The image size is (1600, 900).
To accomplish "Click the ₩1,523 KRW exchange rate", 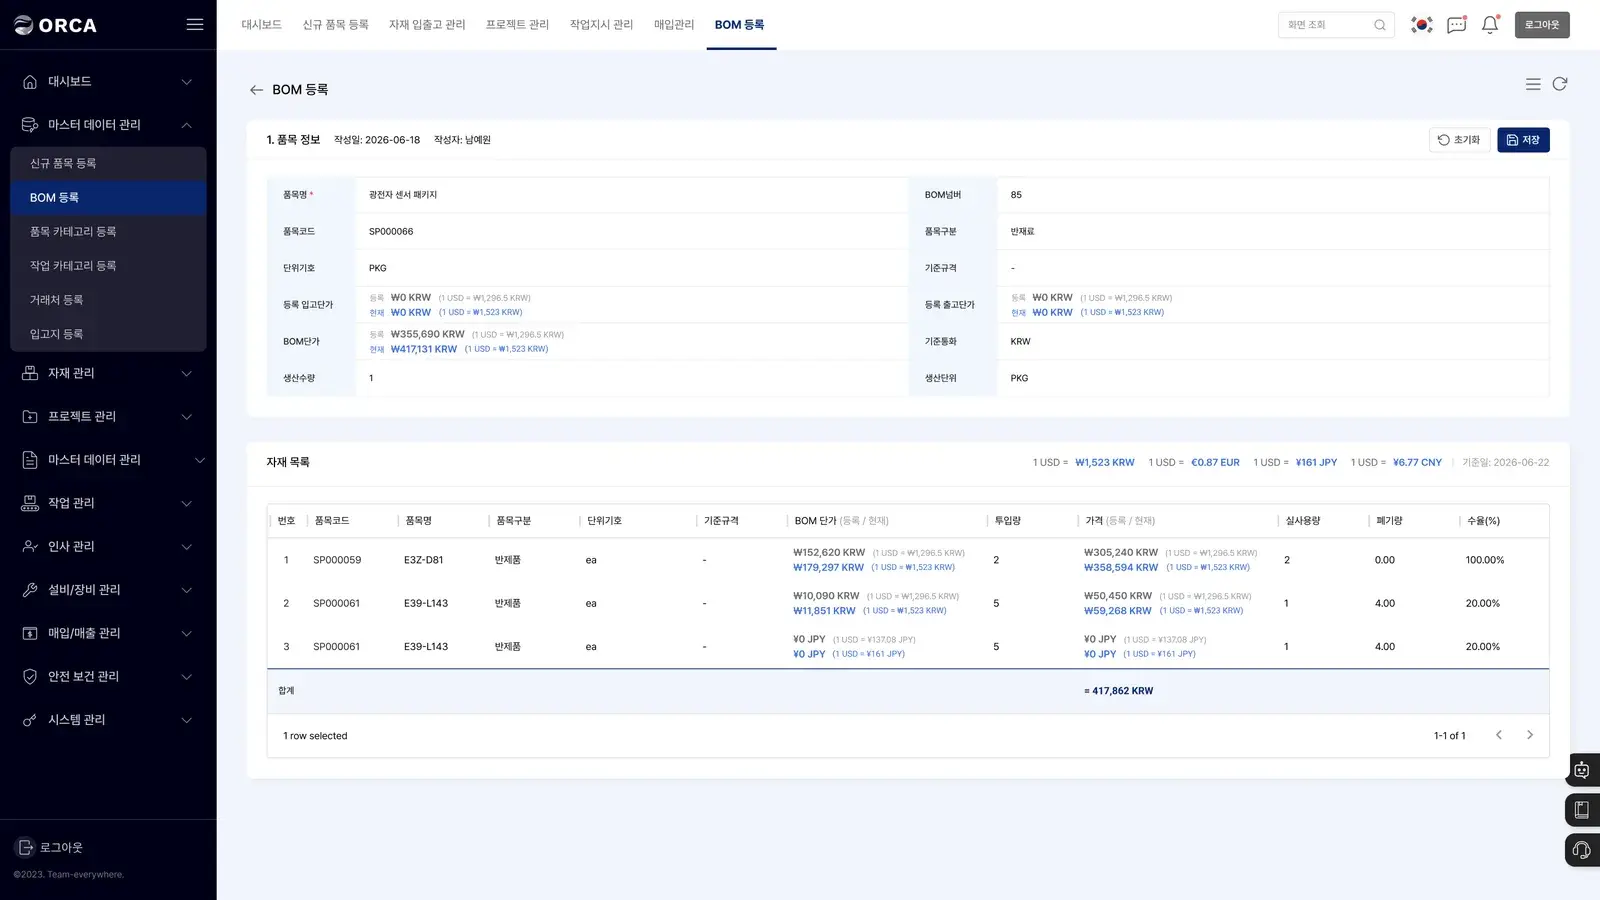I will tap(1105, 463).
